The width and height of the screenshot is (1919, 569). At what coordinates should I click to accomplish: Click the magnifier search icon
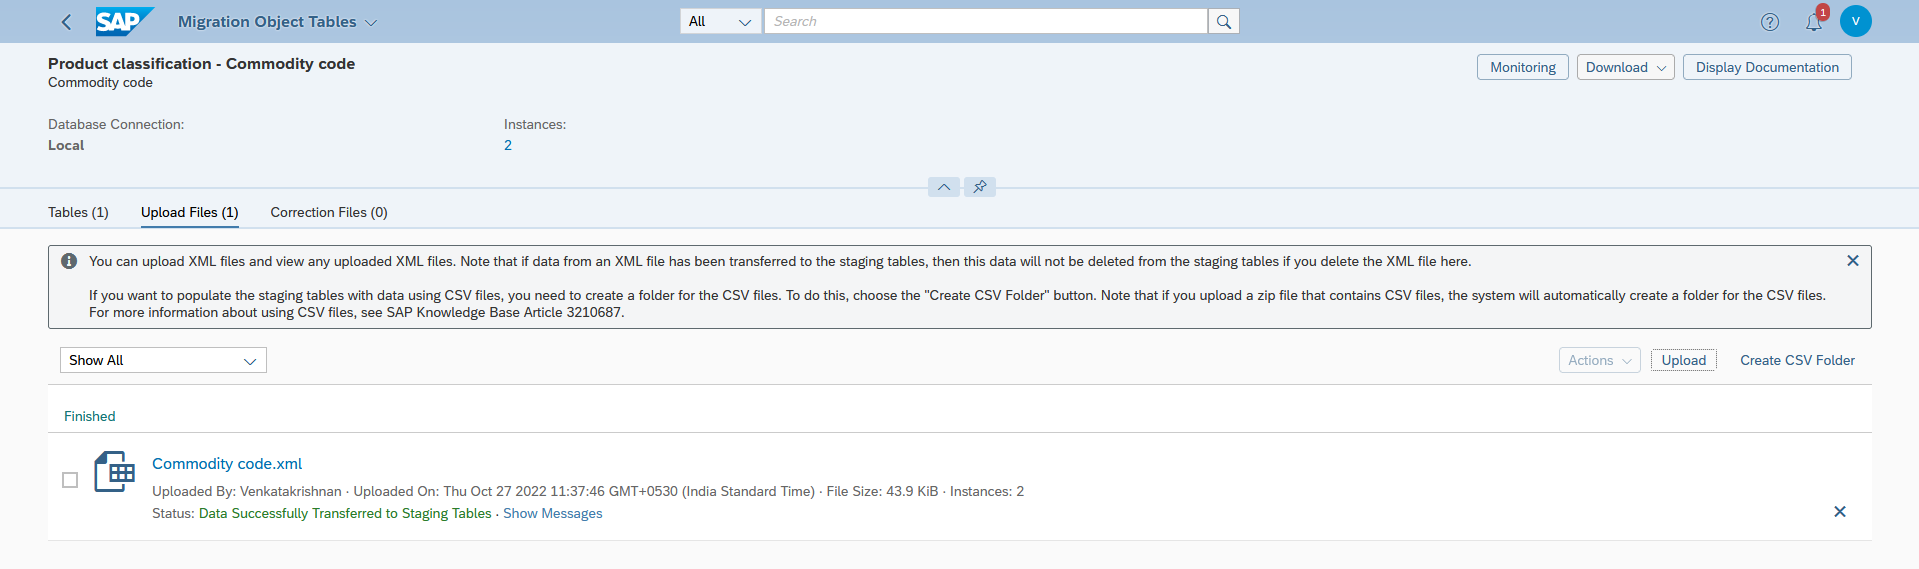[1223, 21]
